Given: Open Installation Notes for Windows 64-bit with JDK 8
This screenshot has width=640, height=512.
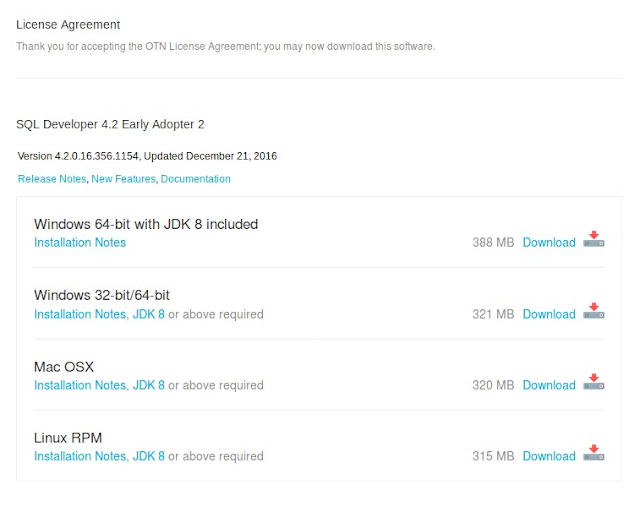Looking at the screenshot, I should [x=80, y=243].
